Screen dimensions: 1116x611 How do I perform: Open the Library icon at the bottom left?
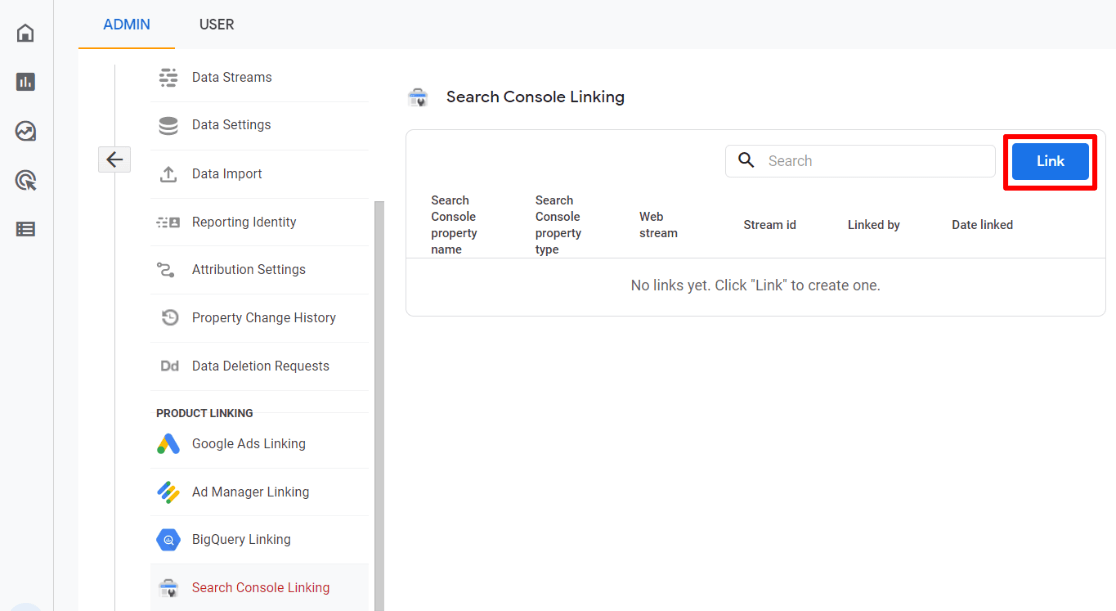24,229
